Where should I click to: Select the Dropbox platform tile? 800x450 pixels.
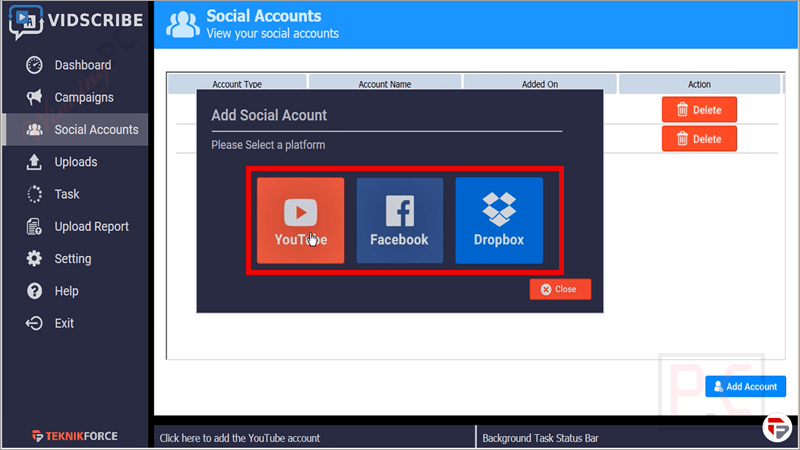pos(499,220)
